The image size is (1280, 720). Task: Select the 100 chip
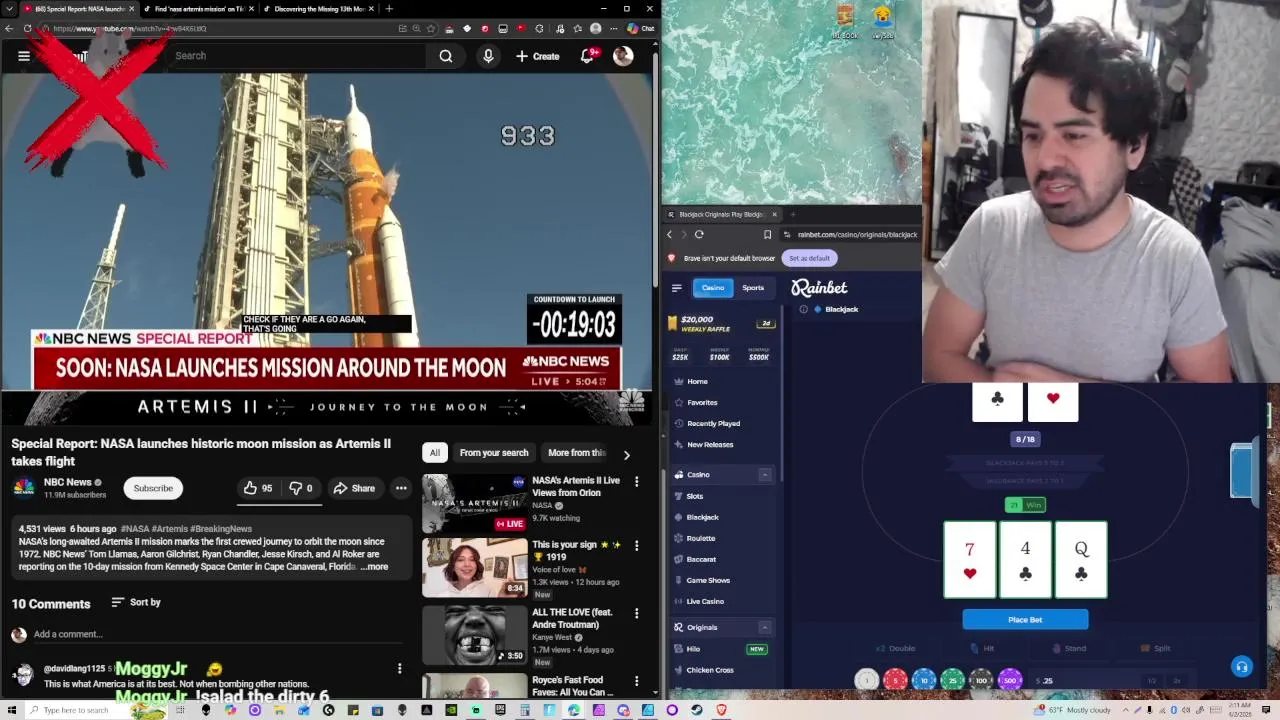(x=981, y=680)
